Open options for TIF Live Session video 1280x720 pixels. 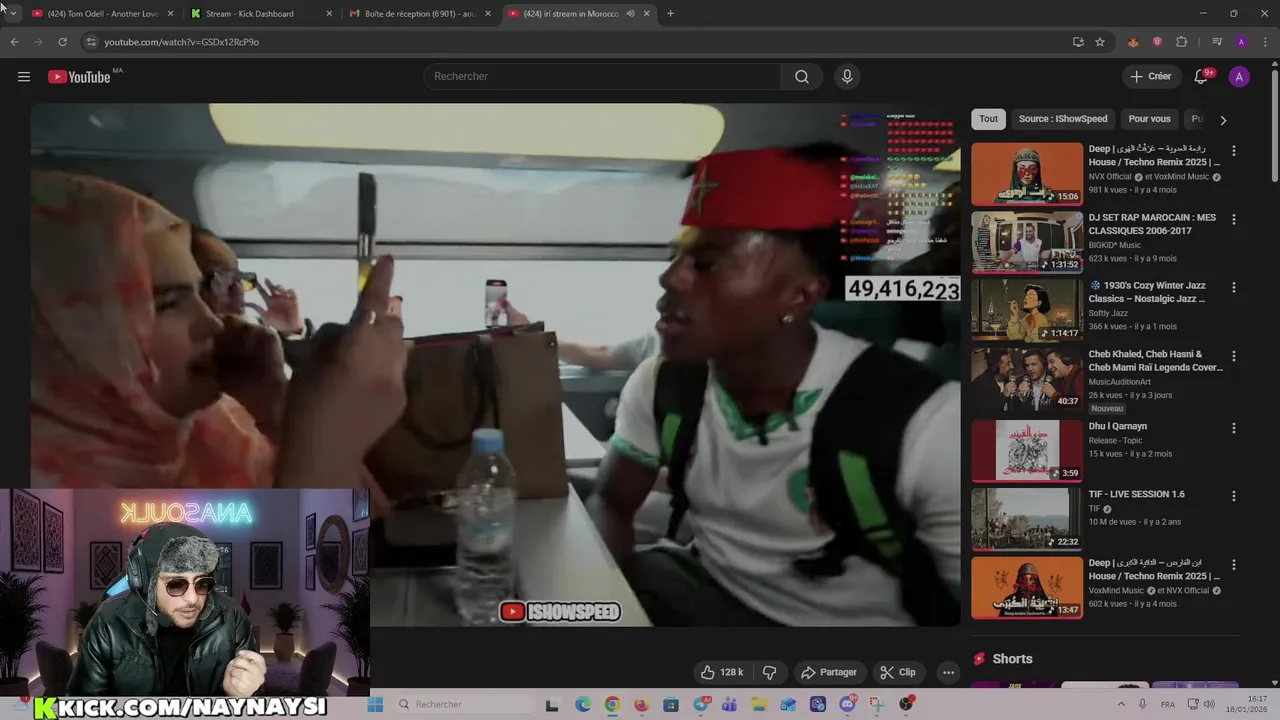1233,496
